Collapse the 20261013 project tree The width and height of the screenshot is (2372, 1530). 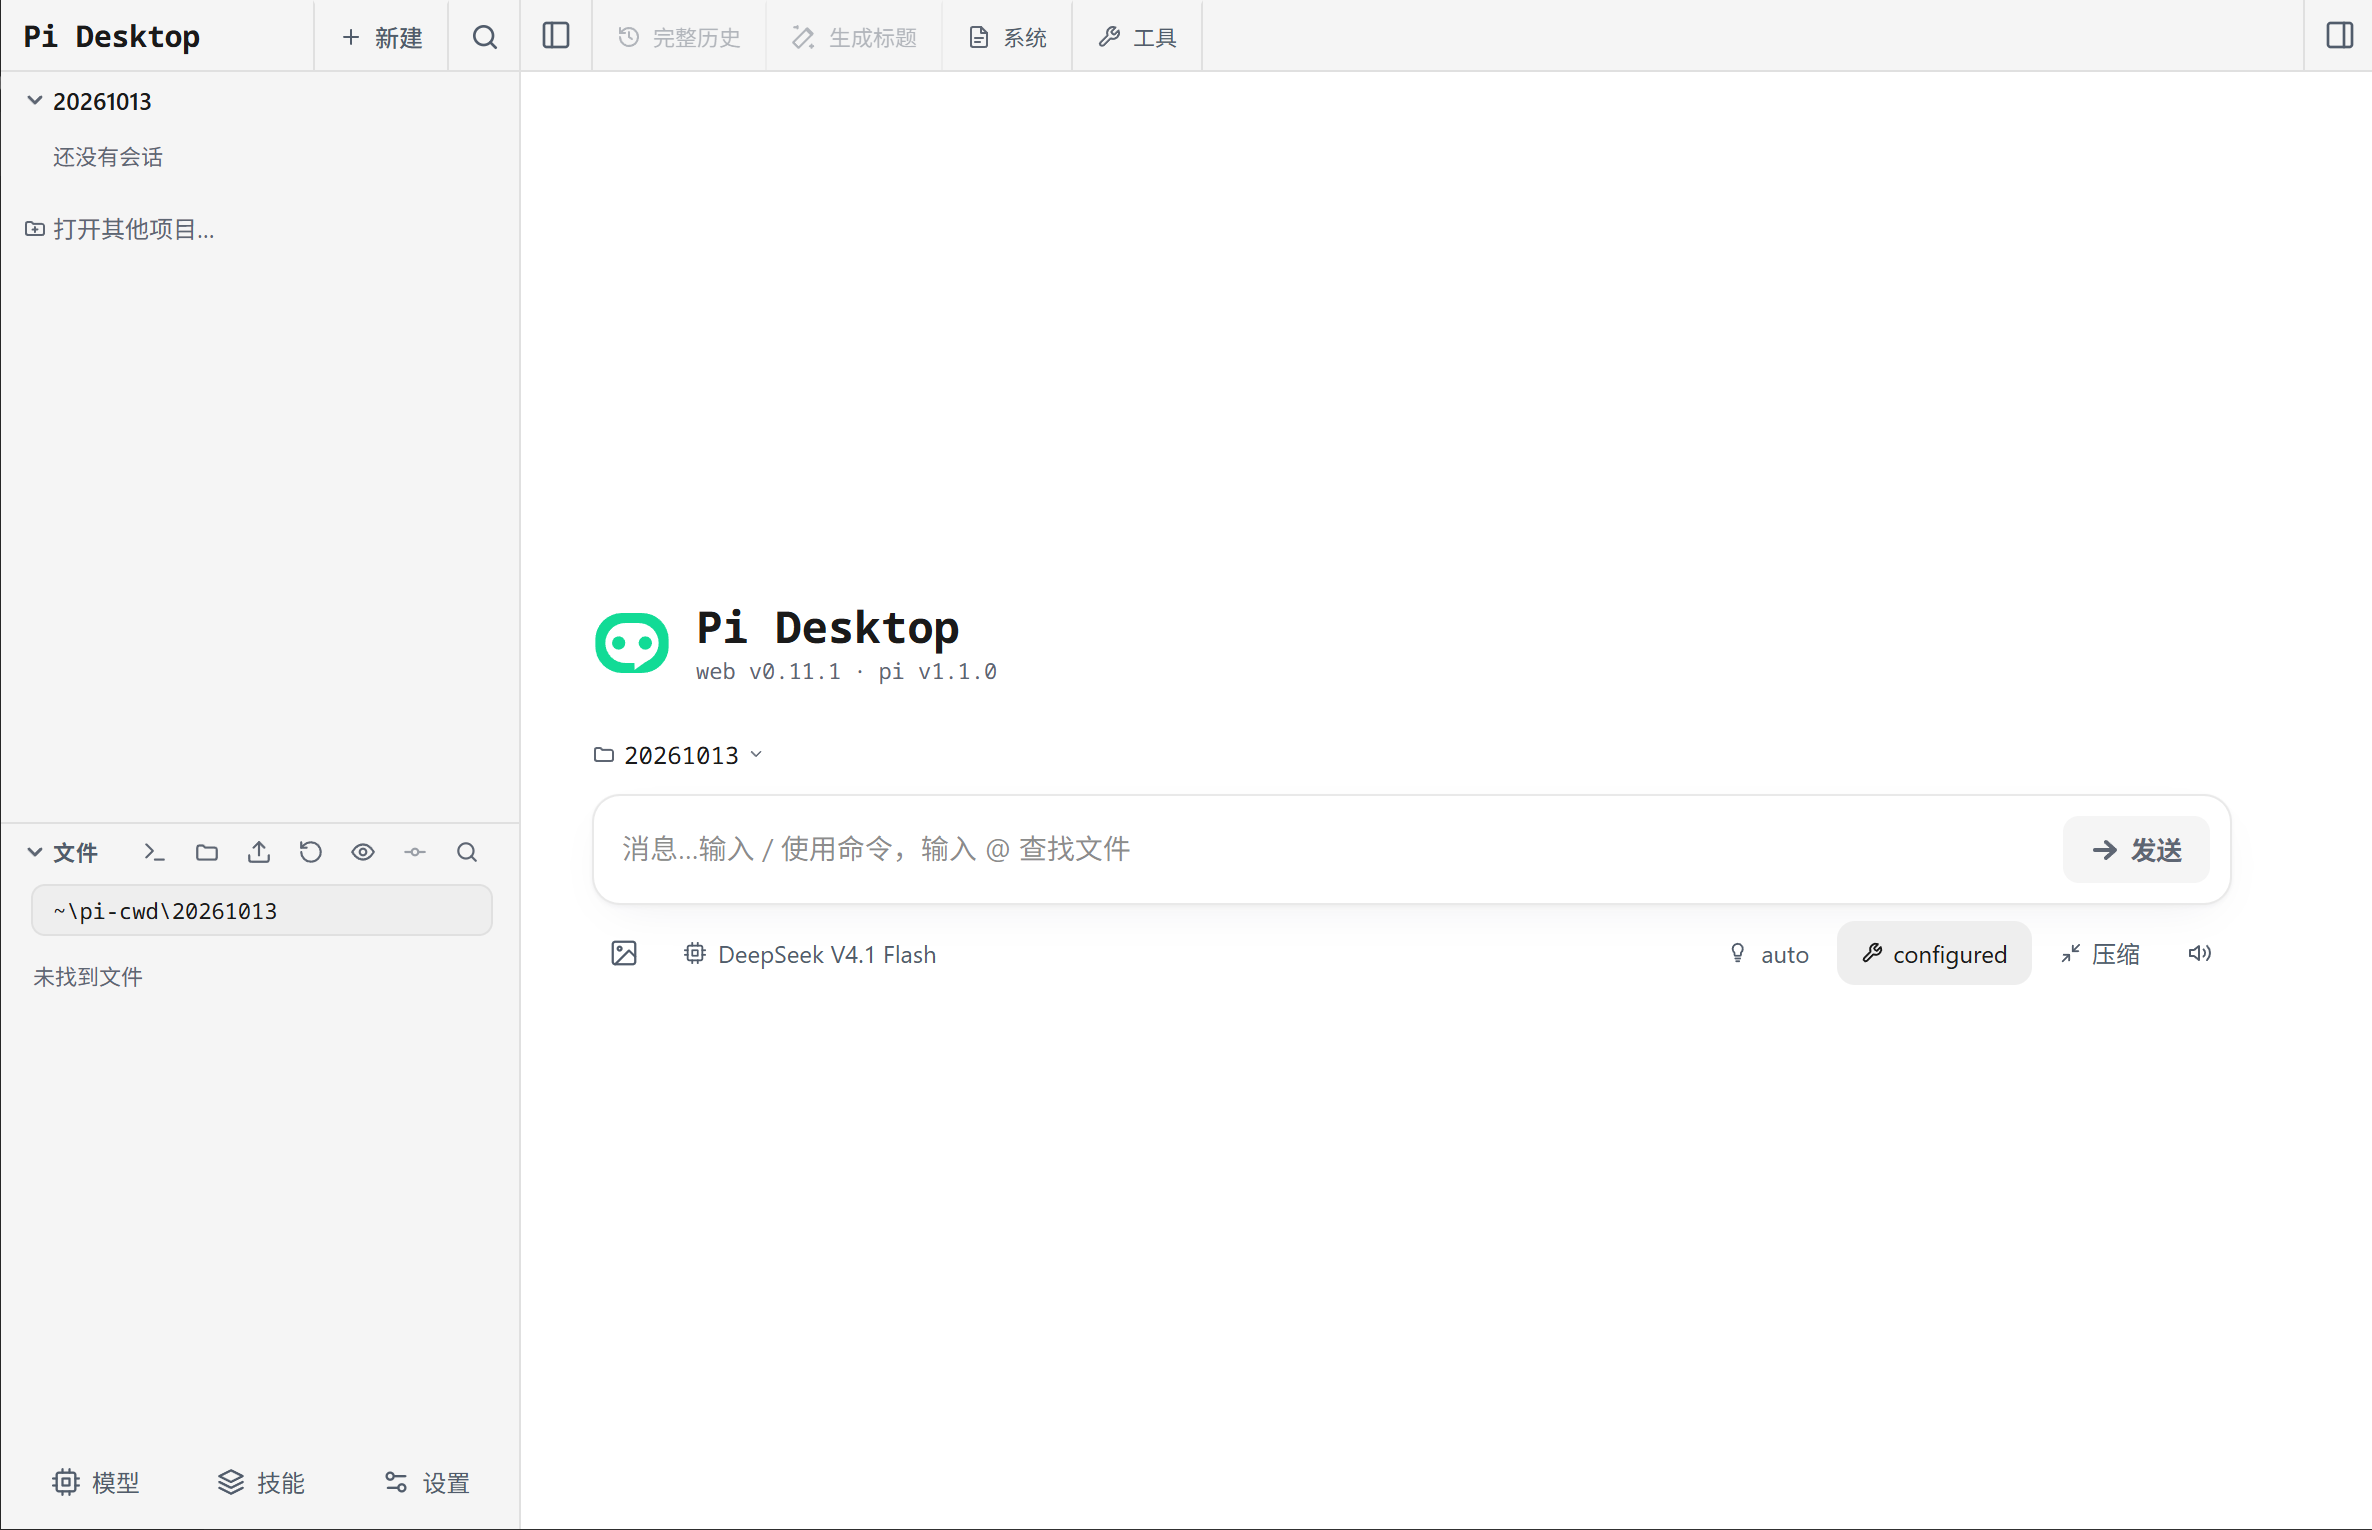coord(35,100)
